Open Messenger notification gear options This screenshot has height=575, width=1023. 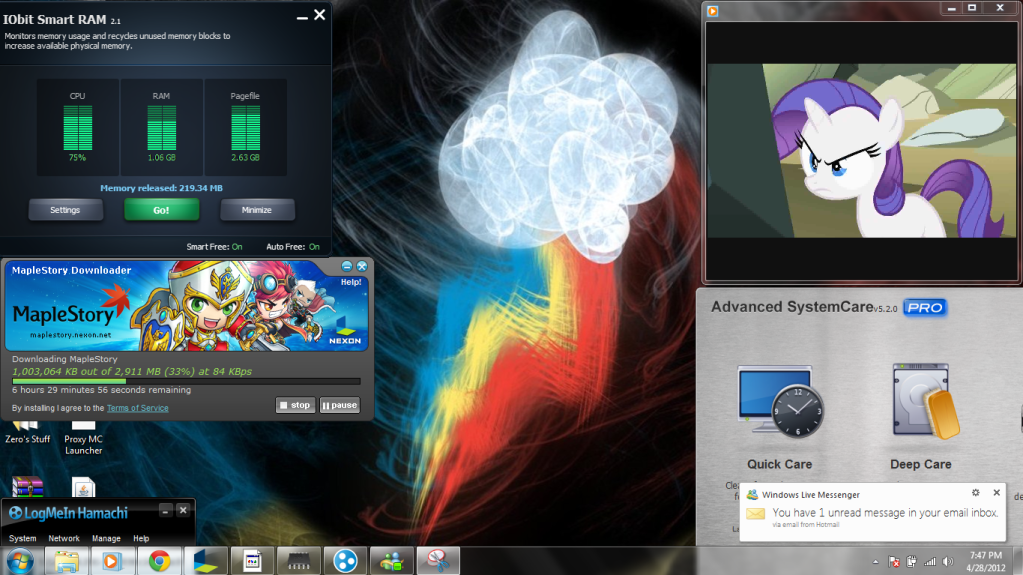(x=975, y=493)
